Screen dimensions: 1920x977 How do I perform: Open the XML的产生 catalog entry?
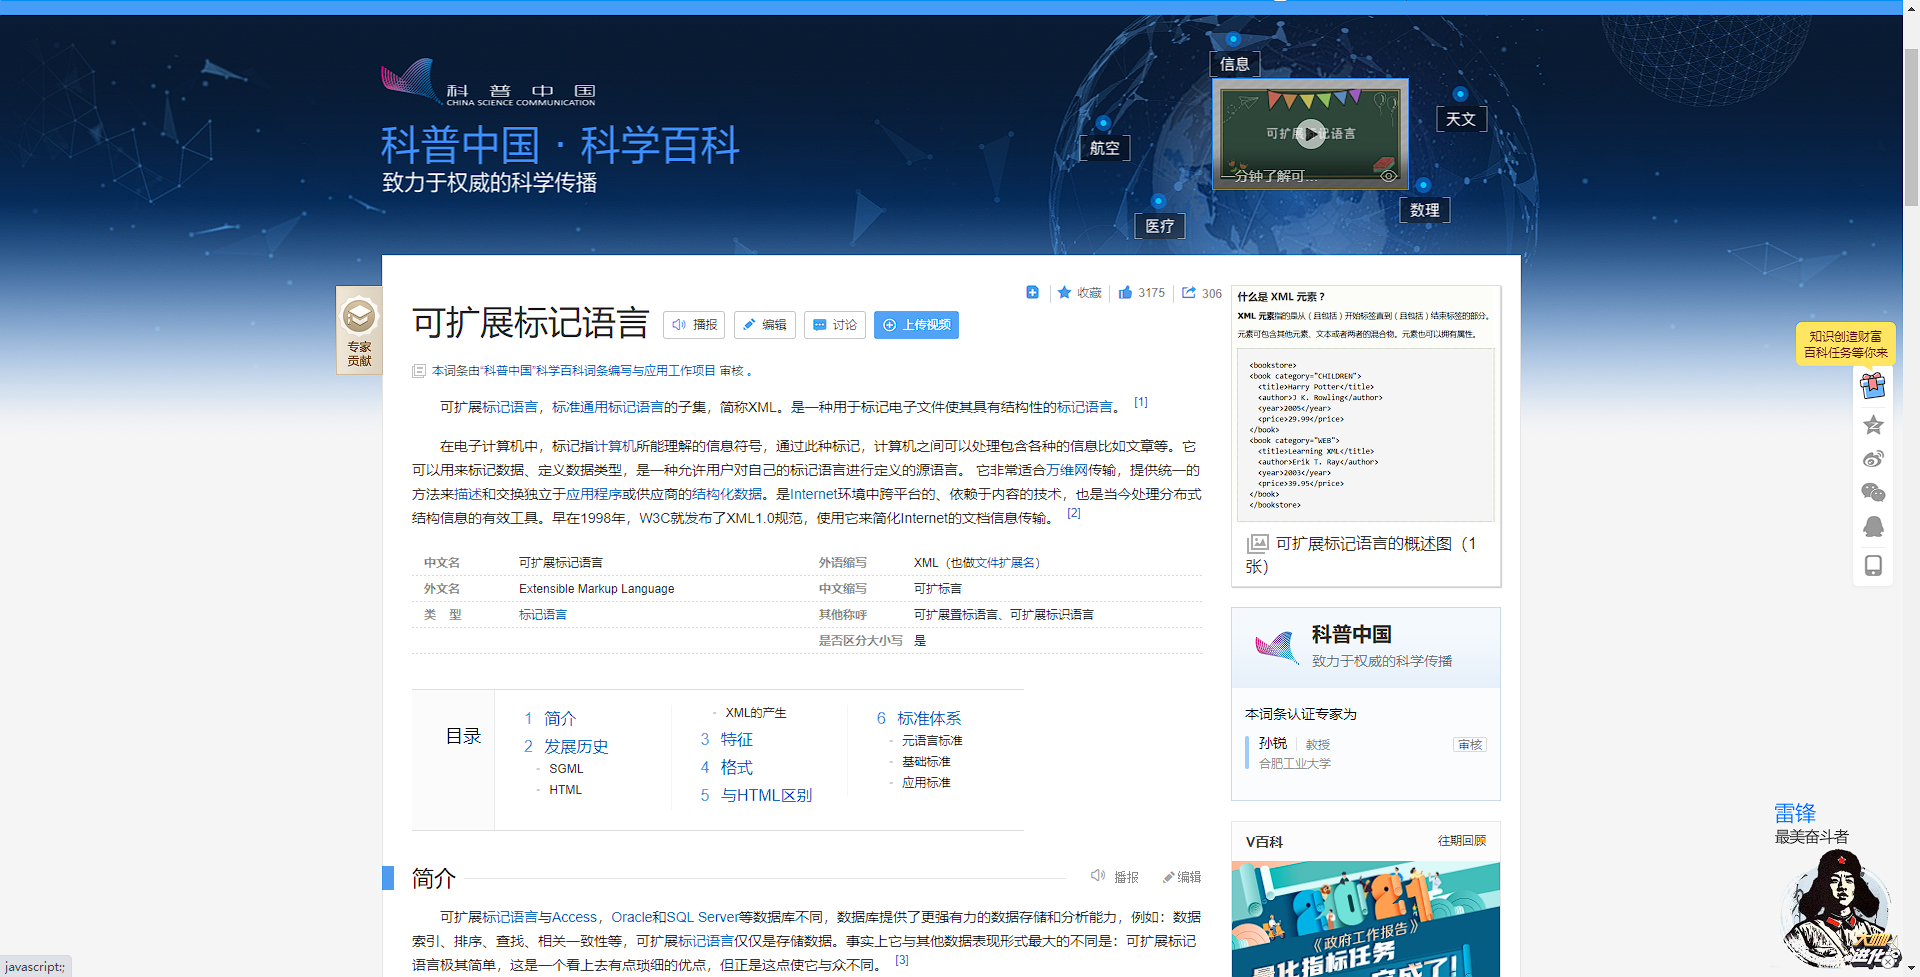[x=756, y=712]
